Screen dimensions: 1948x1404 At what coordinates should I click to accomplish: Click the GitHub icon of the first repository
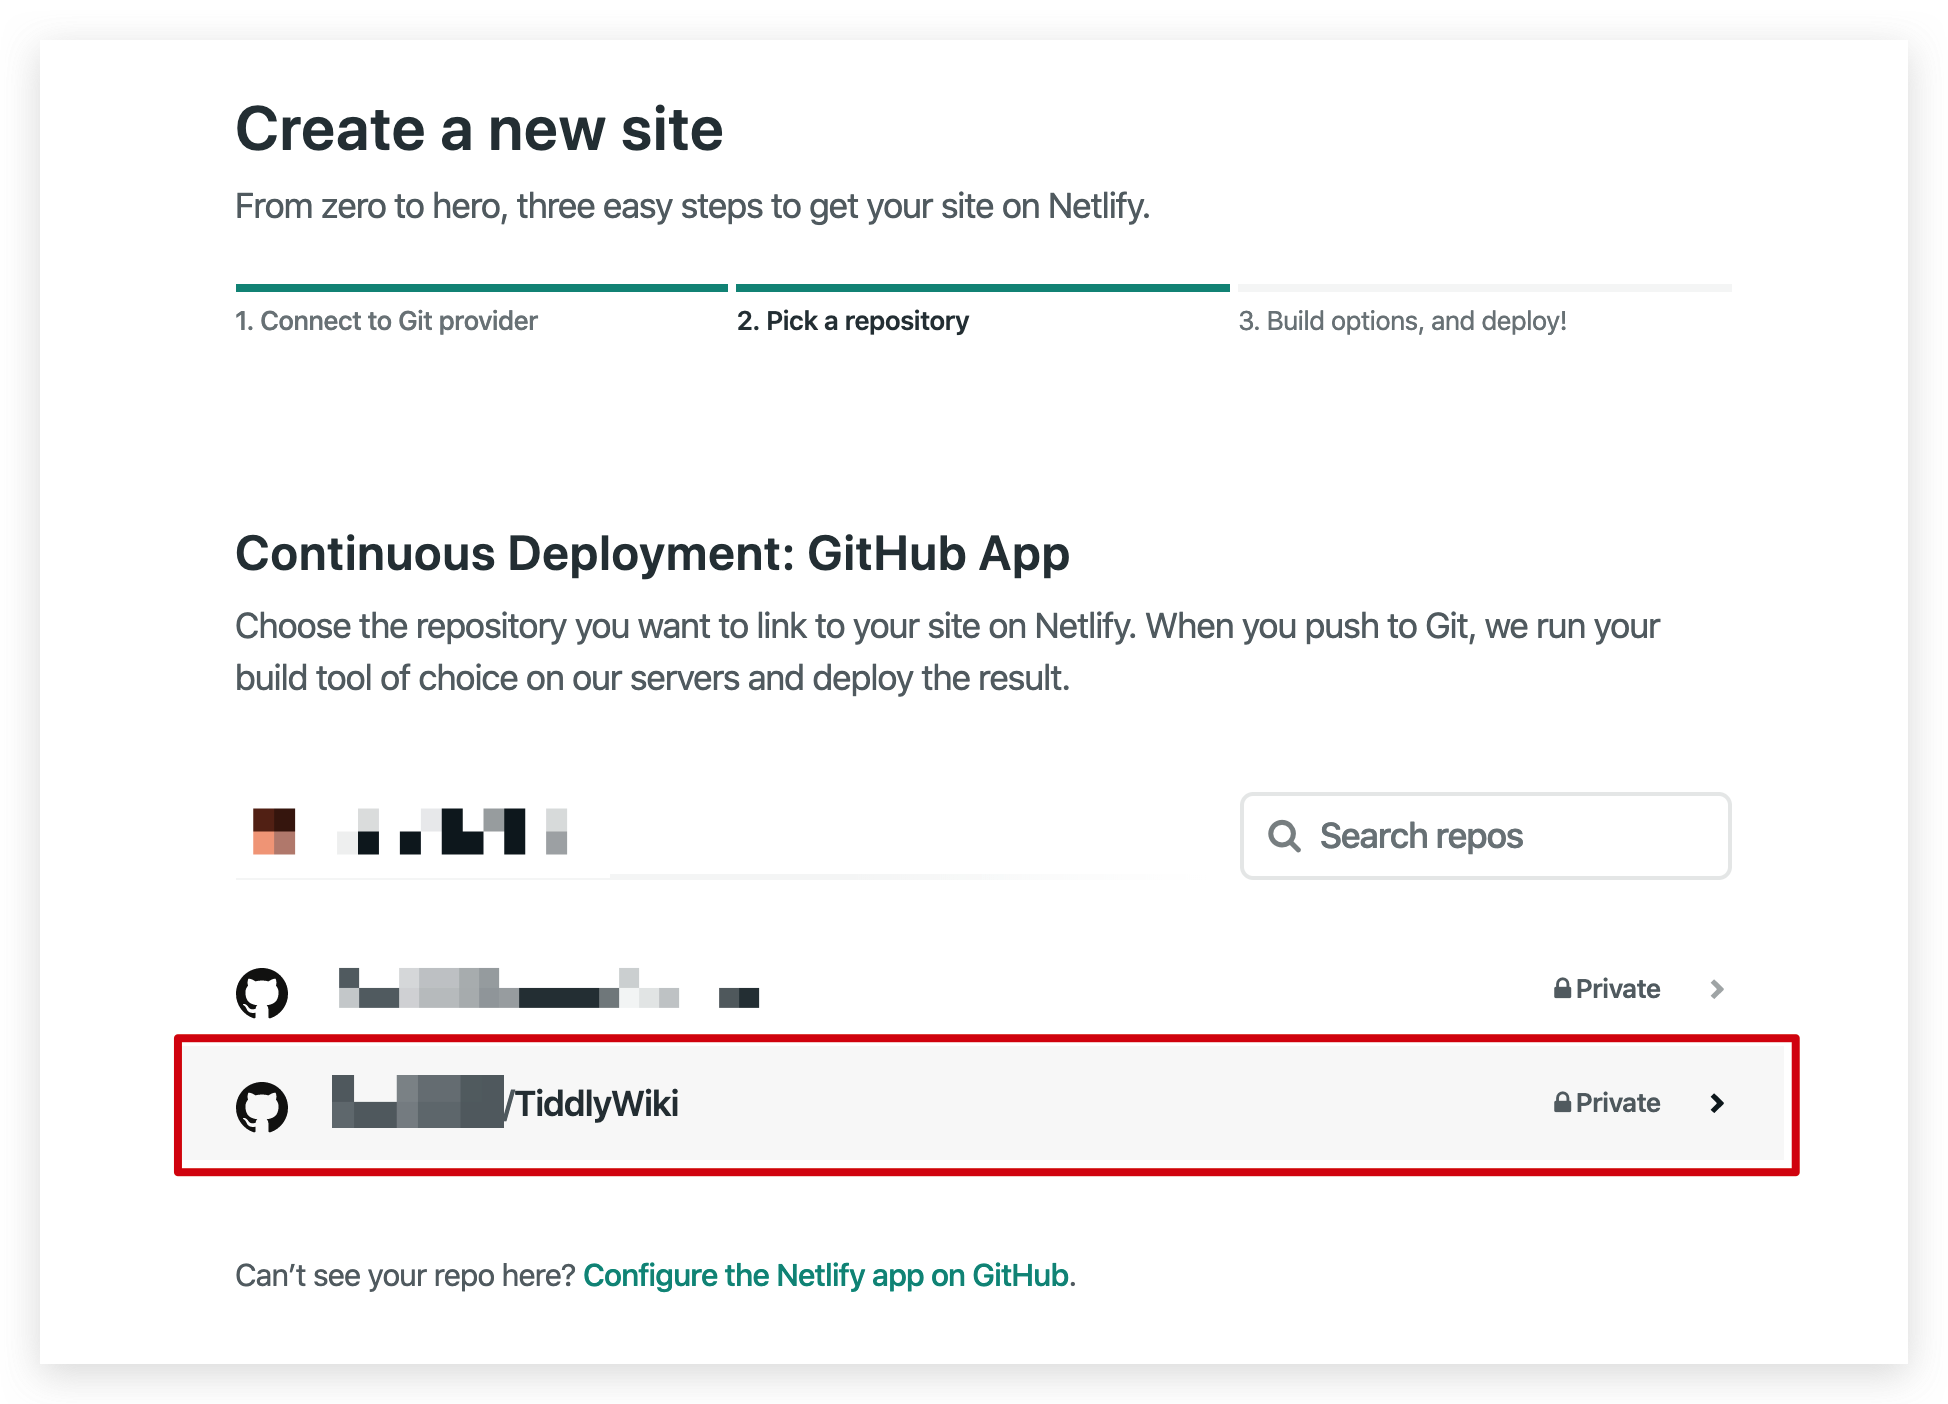coord(262,992)
